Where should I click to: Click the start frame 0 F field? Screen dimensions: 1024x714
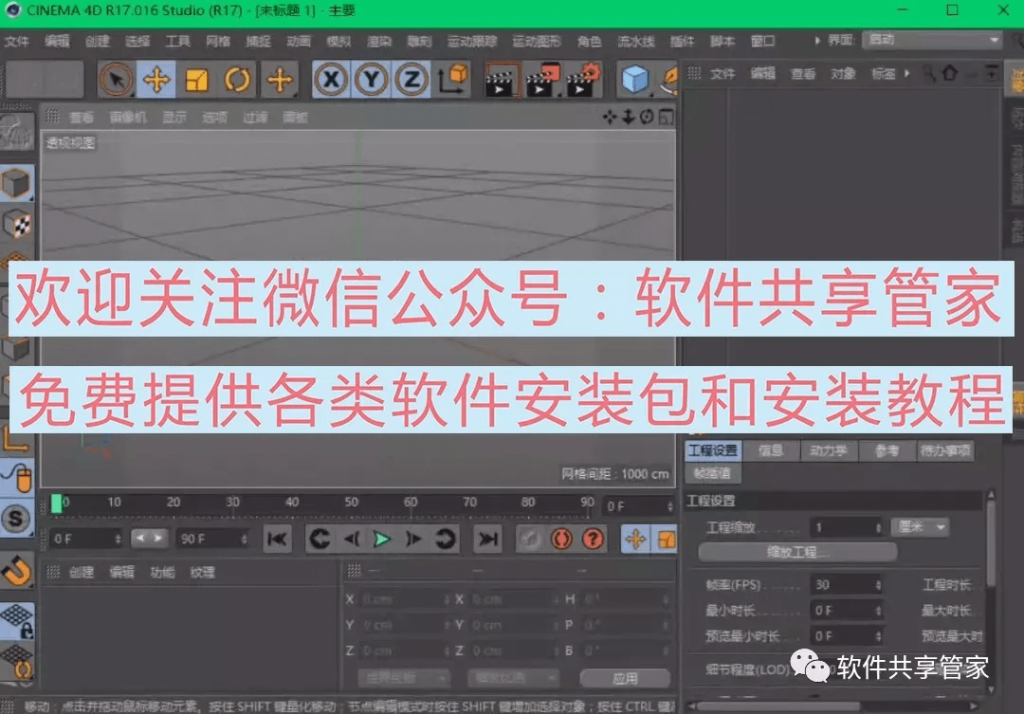pos(85,539)
